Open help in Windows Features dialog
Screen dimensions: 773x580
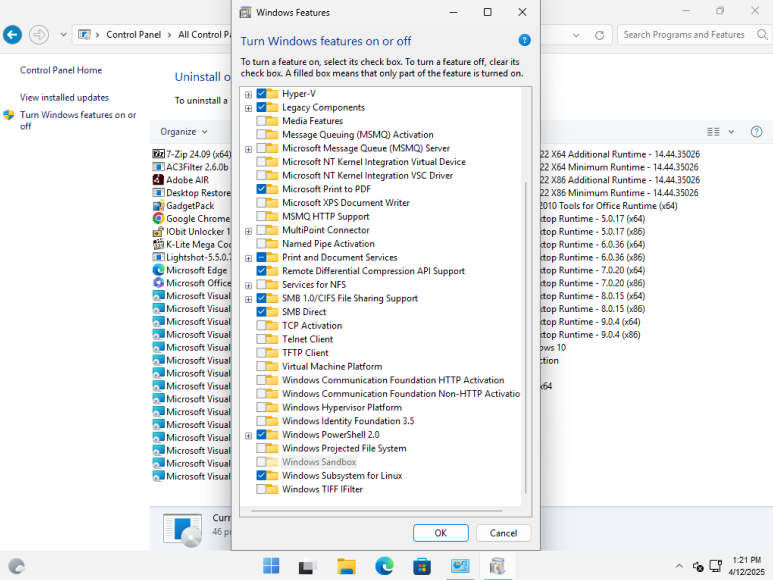click(525, 40)
